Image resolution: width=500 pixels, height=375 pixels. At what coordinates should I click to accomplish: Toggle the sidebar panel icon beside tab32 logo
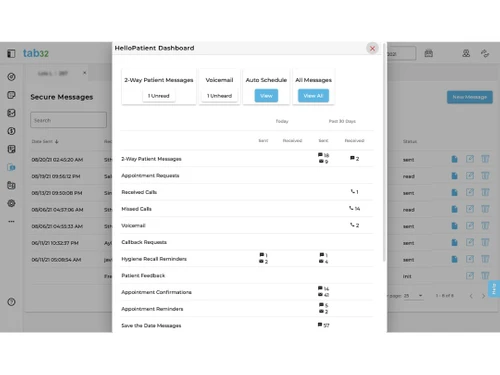coord(11,53)
